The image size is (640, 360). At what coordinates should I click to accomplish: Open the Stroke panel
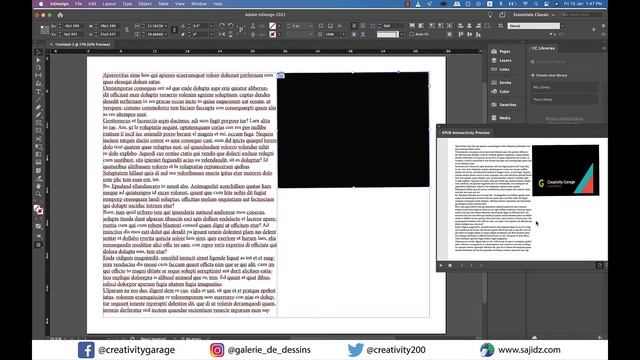(501, 82)
